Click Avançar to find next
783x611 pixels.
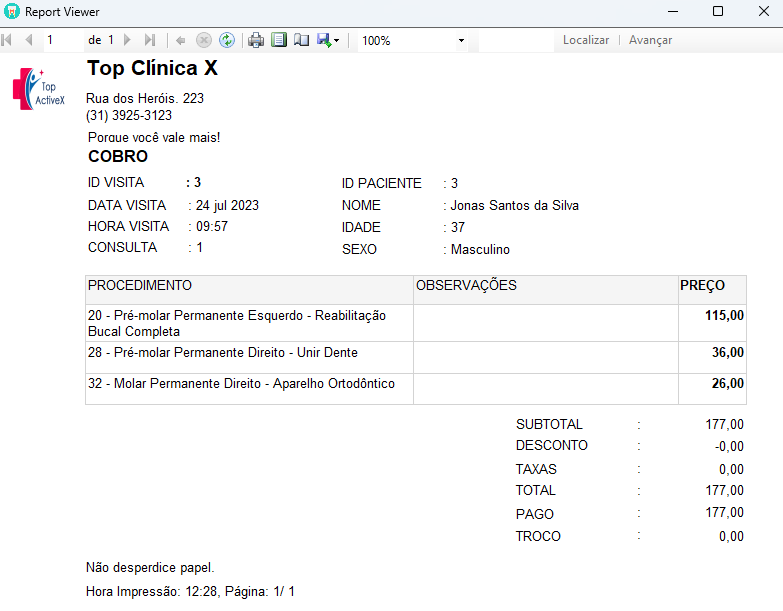650,40
